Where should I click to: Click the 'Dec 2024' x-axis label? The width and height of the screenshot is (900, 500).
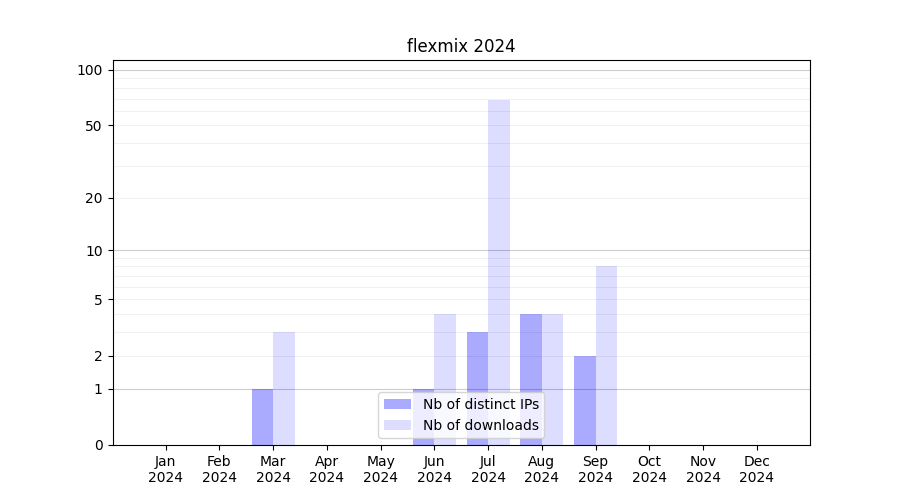(756, 469)
